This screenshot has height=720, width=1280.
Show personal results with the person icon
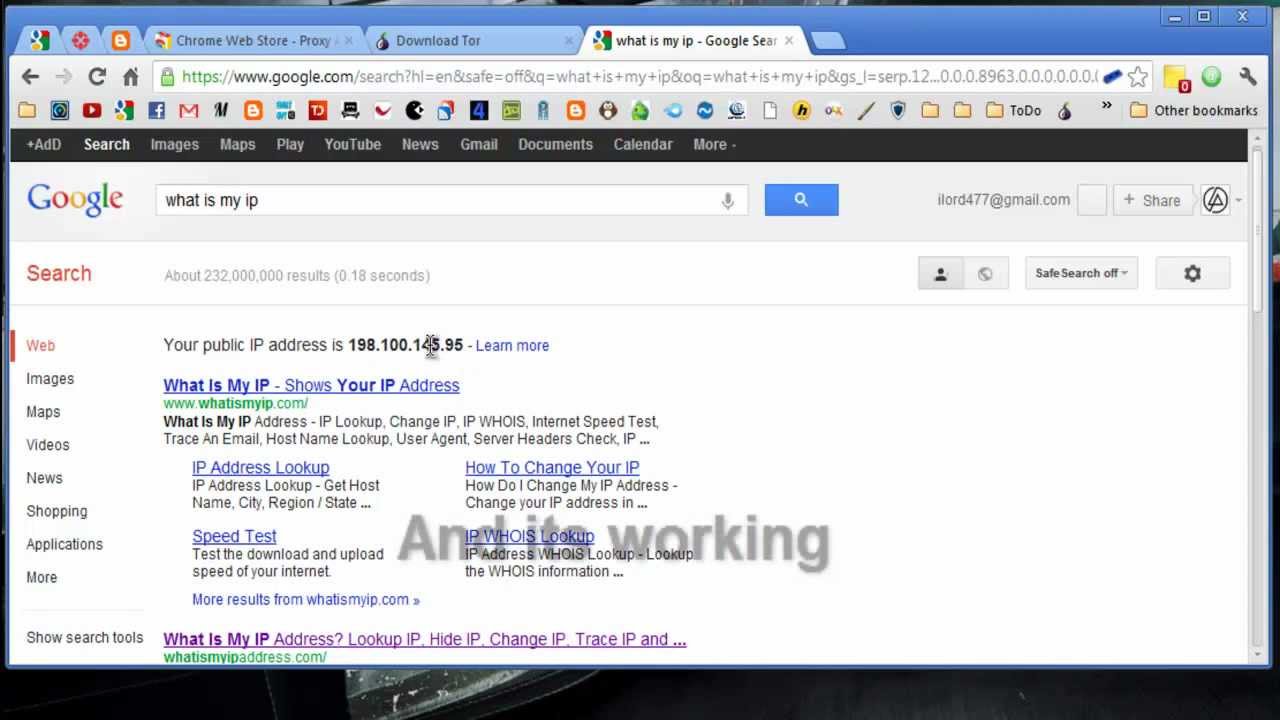coord(940,273)
